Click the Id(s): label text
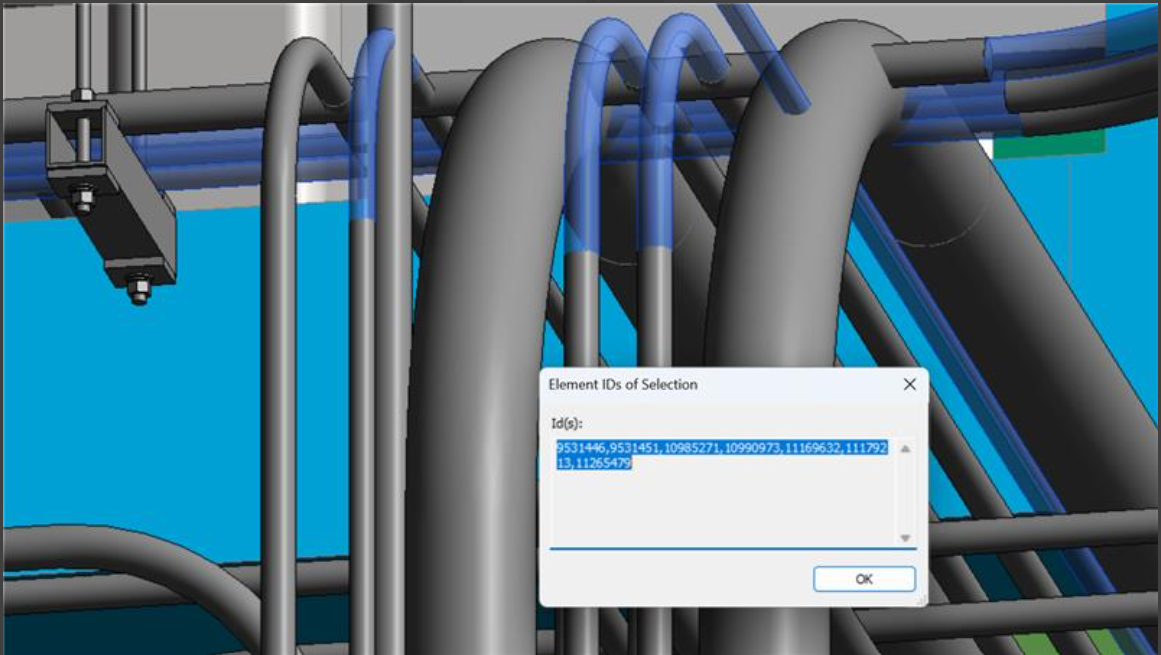This screenshot has height=655, width=1161. [566, 423]
